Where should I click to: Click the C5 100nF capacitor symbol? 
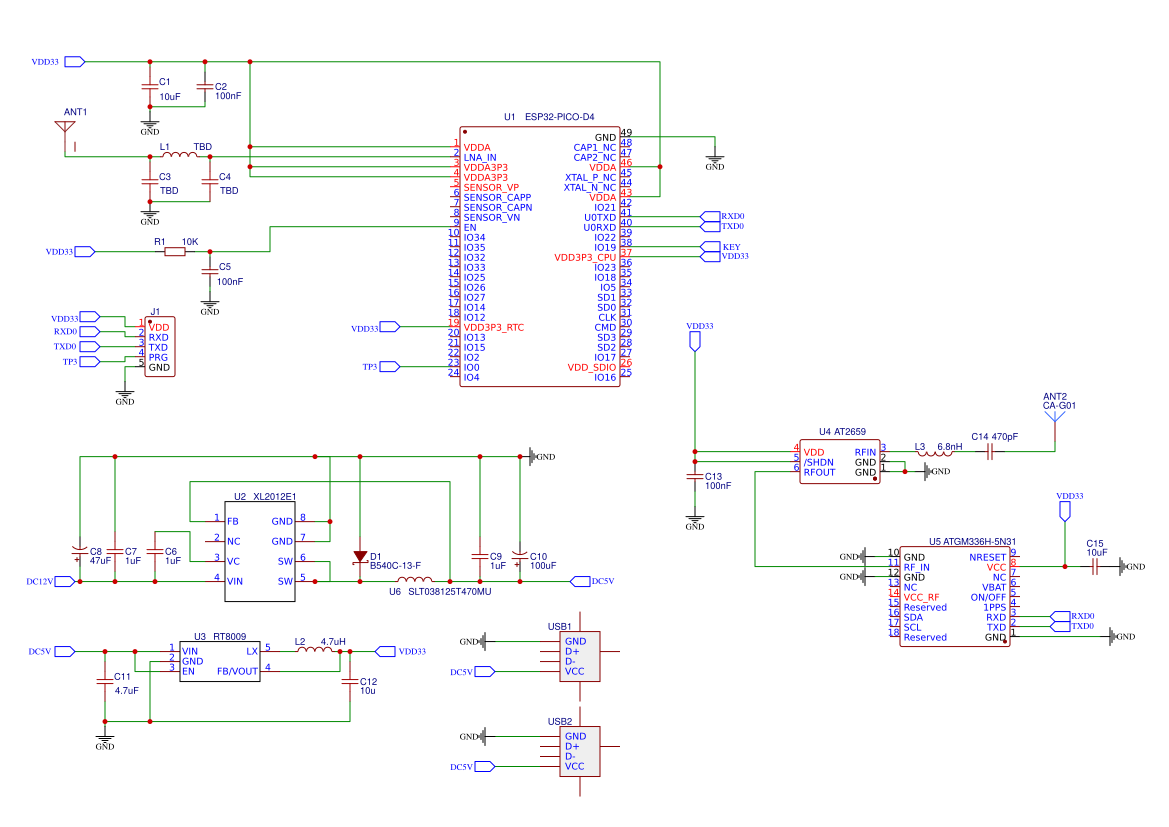209,272
